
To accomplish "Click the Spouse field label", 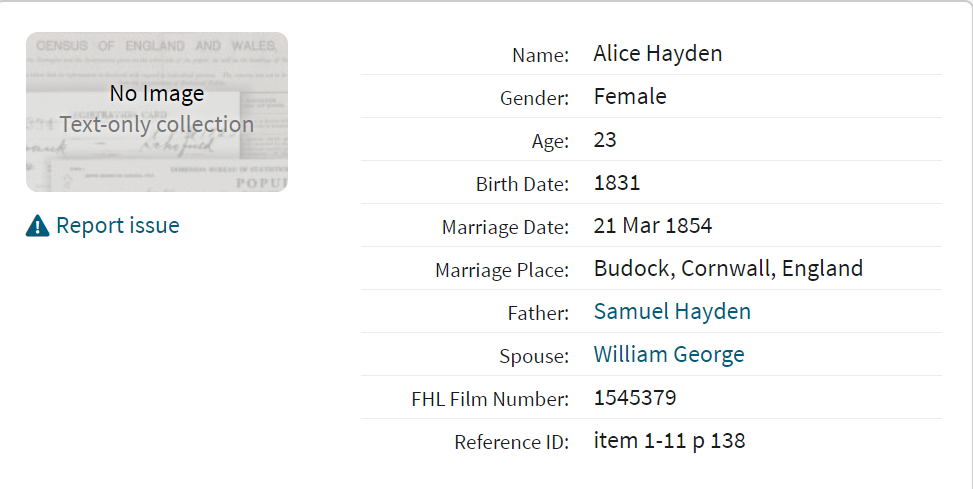I will tap(534, 356).
